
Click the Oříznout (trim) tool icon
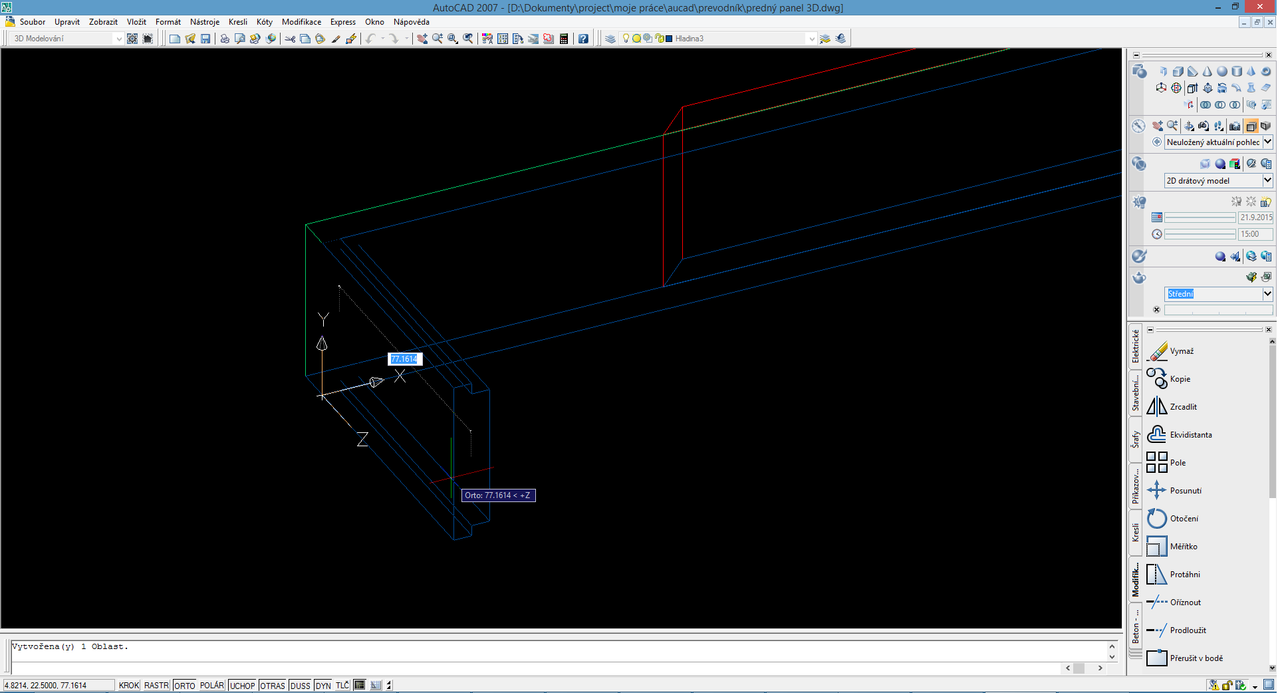click(1157, 603)
